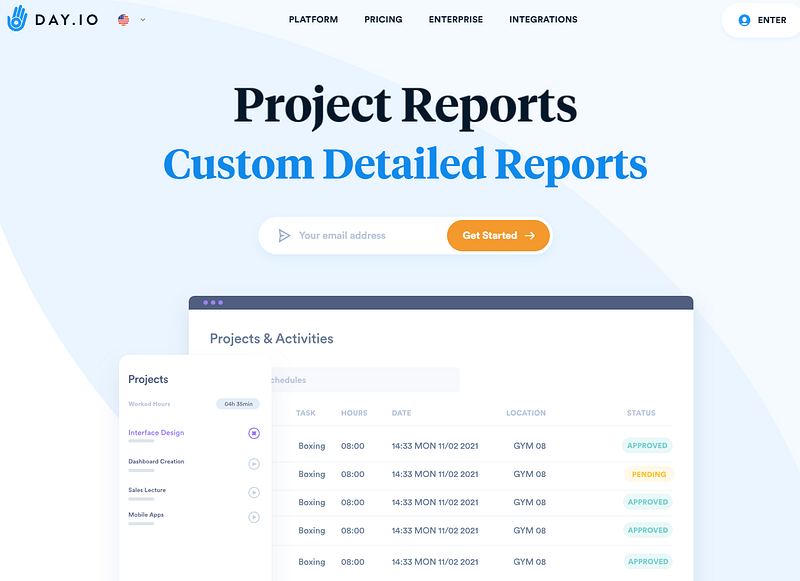
Task: Click the TASK column header
Action: [x=306, y=413]
